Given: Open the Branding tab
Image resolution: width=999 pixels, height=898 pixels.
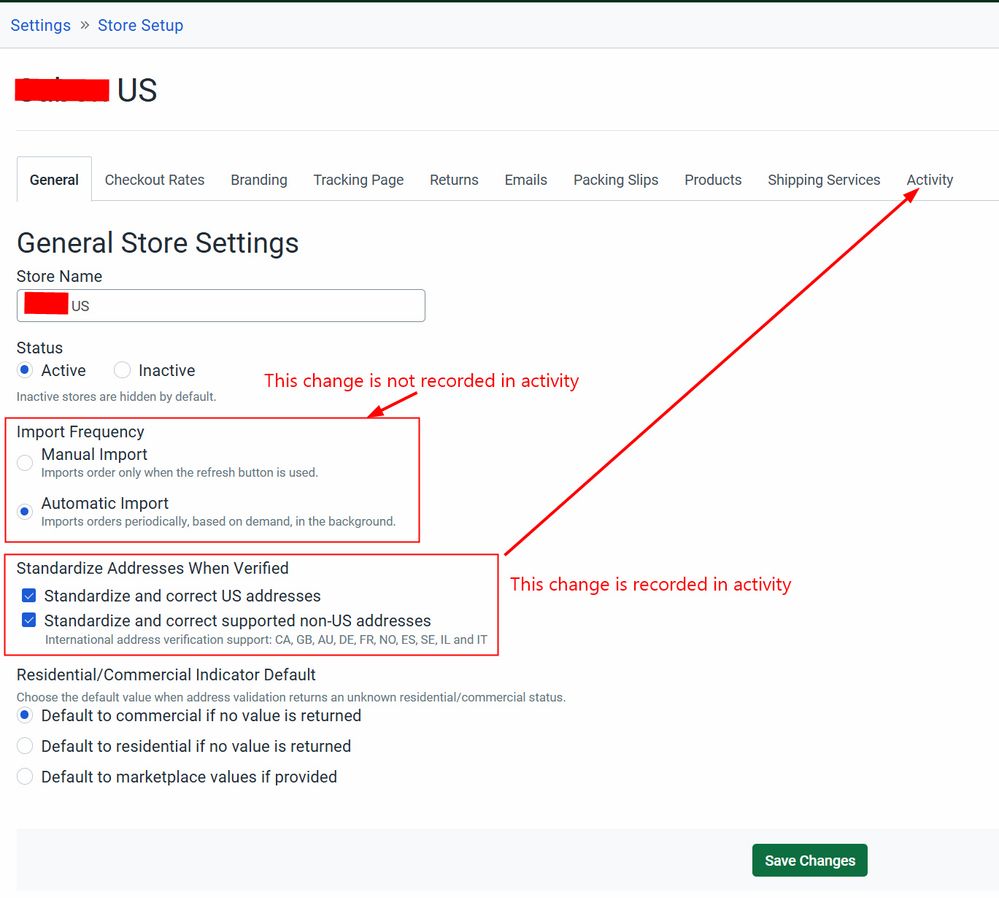Looking at the screenshot, I should (x=259, y=180).
